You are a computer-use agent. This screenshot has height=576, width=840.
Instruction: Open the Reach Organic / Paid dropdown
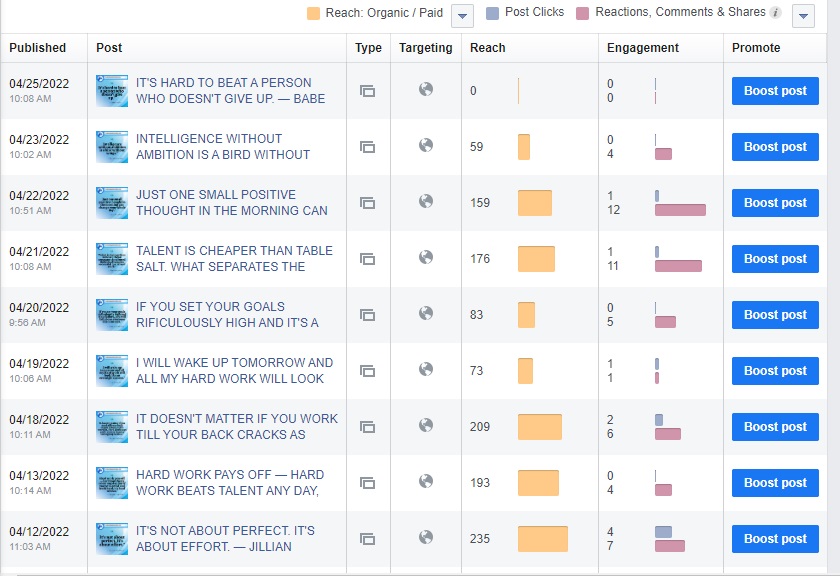[462, 15]
